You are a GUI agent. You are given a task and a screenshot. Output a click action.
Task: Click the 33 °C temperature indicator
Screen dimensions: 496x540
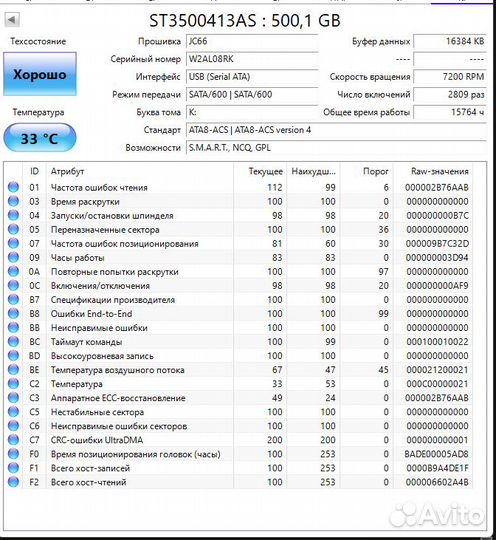click(x=40, y=138)
